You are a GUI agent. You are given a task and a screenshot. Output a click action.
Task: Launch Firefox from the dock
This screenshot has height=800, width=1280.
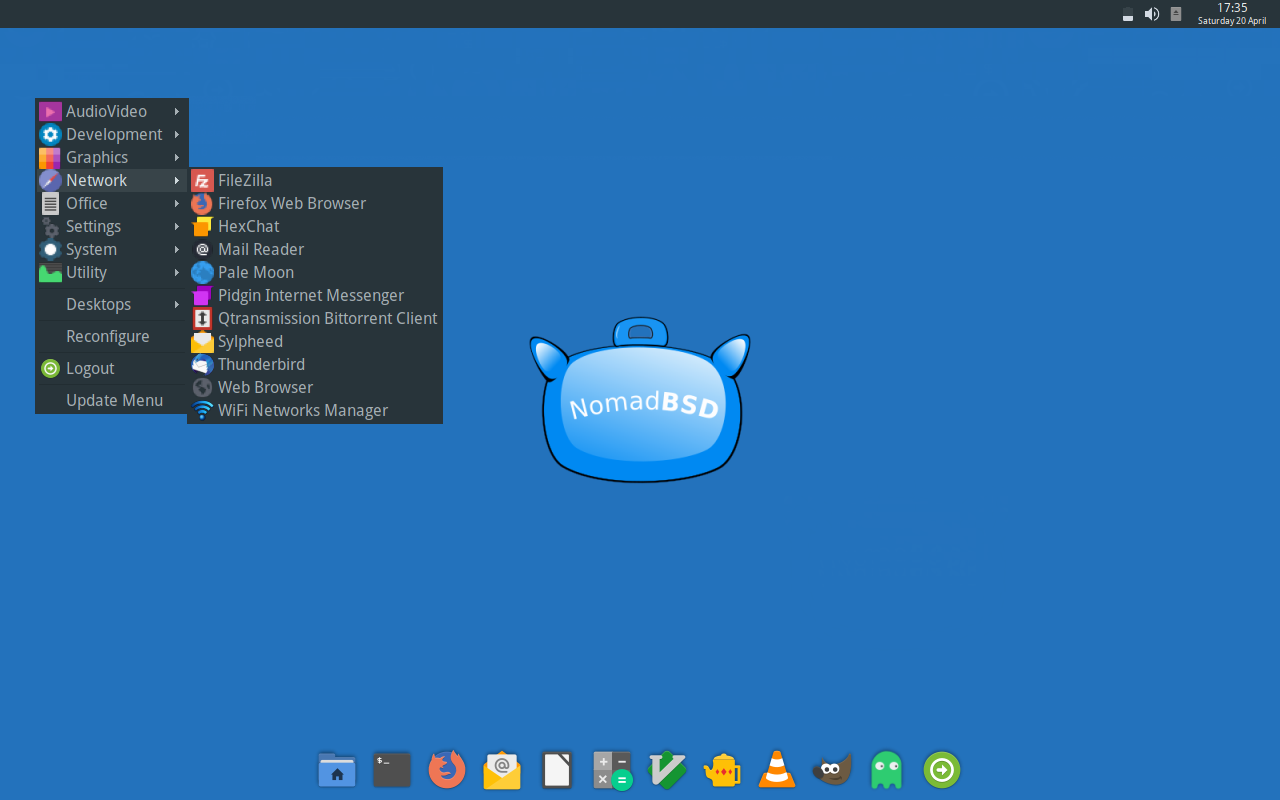[x=446, y=769]
